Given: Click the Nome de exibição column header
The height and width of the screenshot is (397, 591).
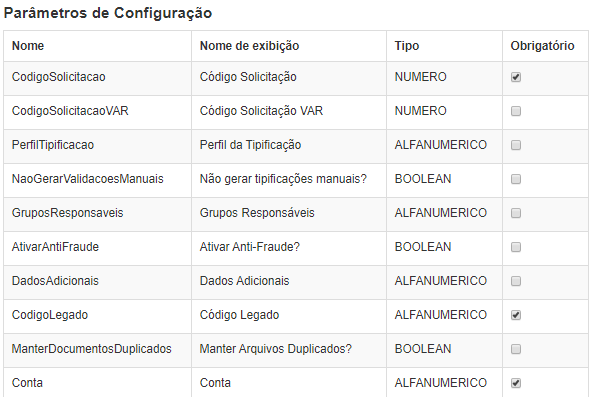Looking at the screenshot, I should click(x=289, y=46).
